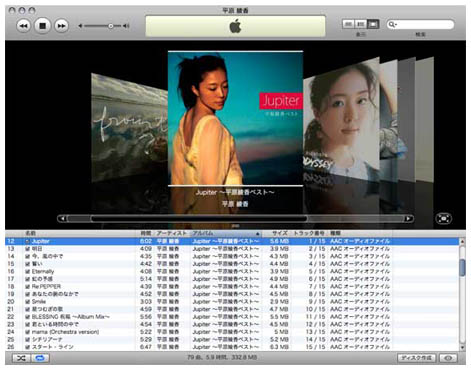Uncheck the Smile track checkbox

click(28, 302)
